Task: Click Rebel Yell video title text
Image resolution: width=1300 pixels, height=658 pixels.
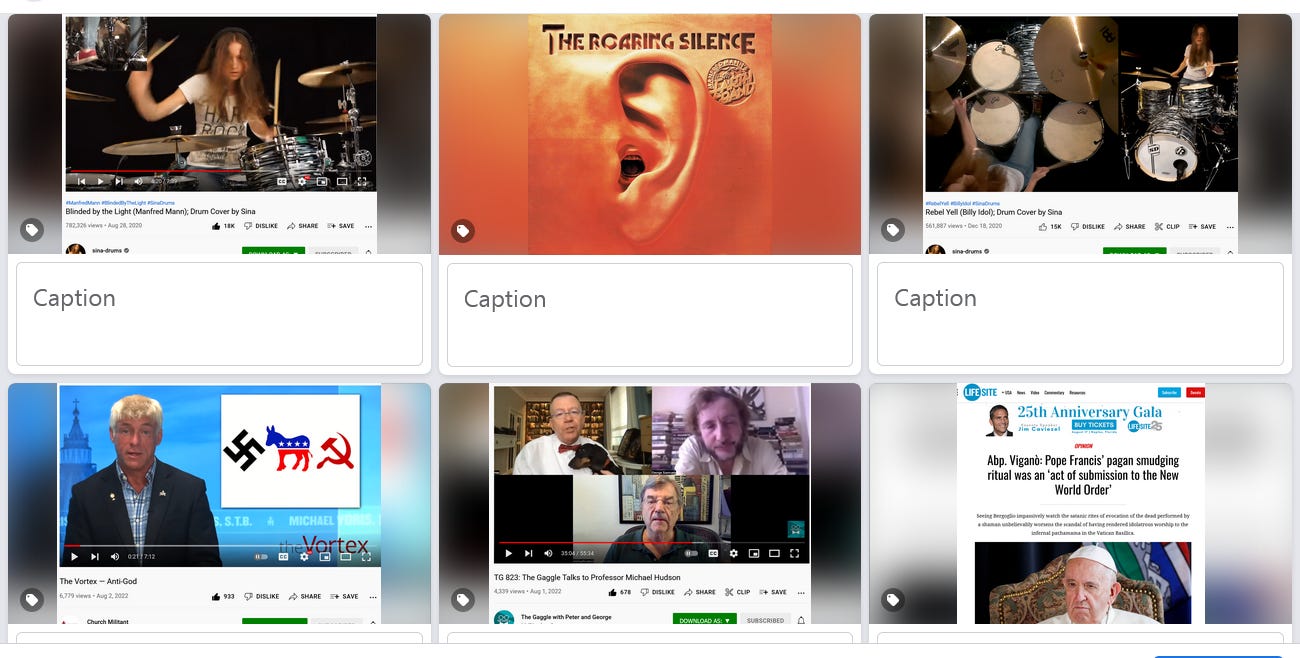Action: coord(994,212)
